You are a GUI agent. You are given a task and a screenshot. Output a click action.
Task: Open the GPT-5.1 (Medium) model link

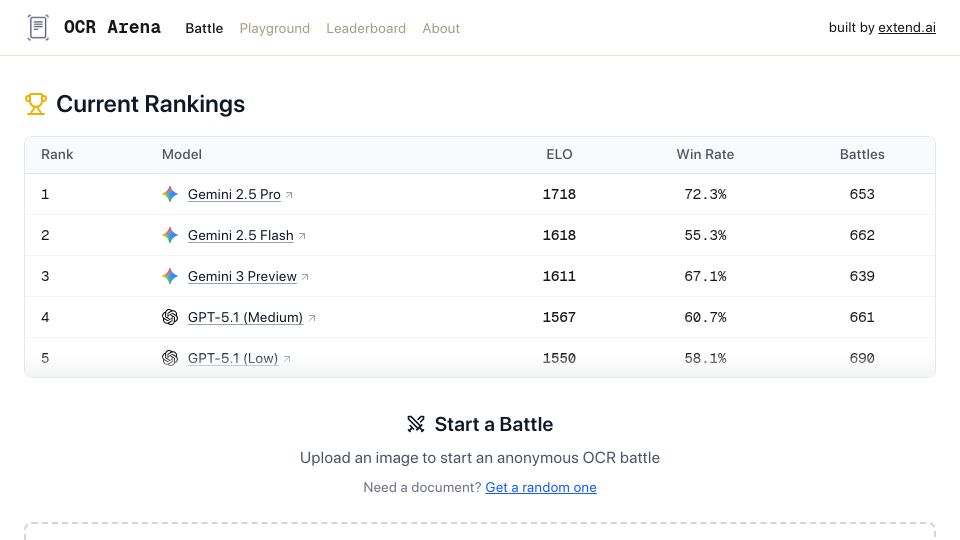(x=246, y=317)
